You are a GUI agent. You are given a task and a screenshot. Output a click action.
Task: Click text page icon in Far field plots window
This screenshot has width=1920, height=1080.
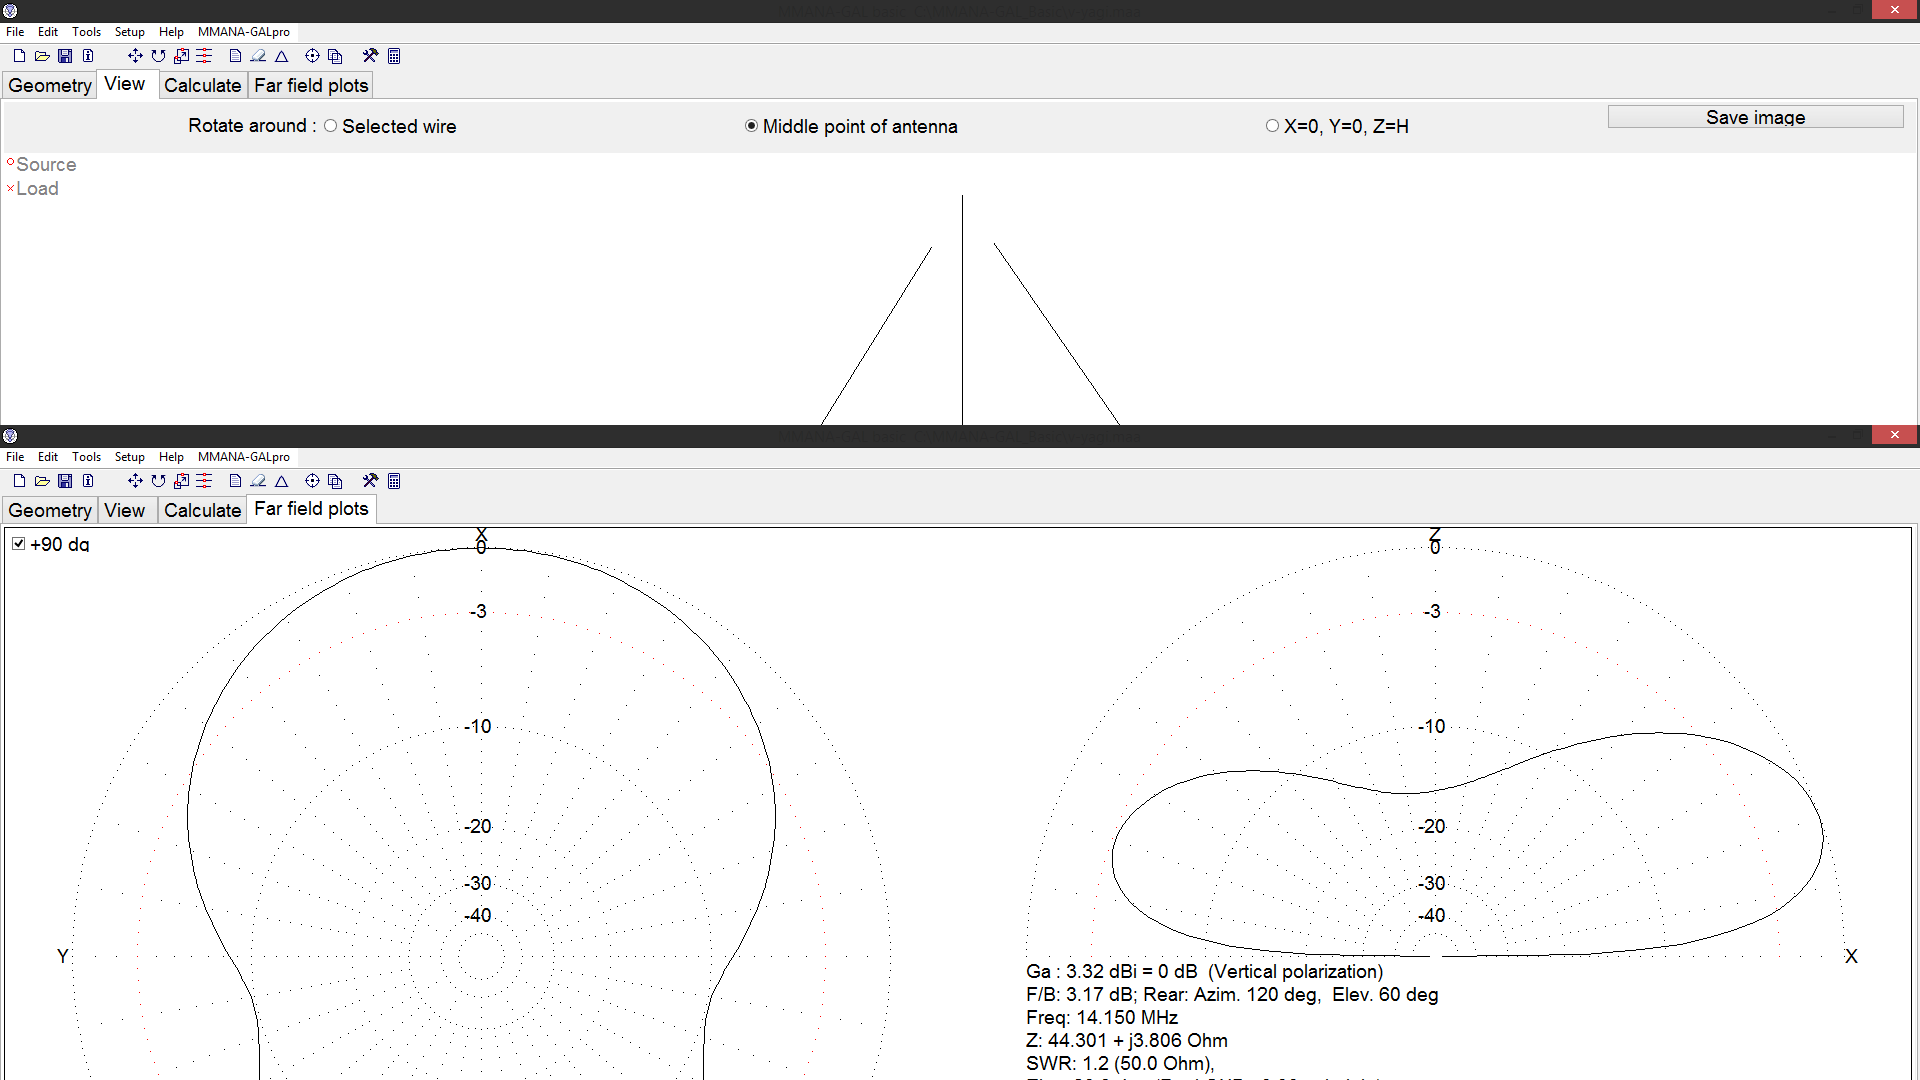[235, 481]
